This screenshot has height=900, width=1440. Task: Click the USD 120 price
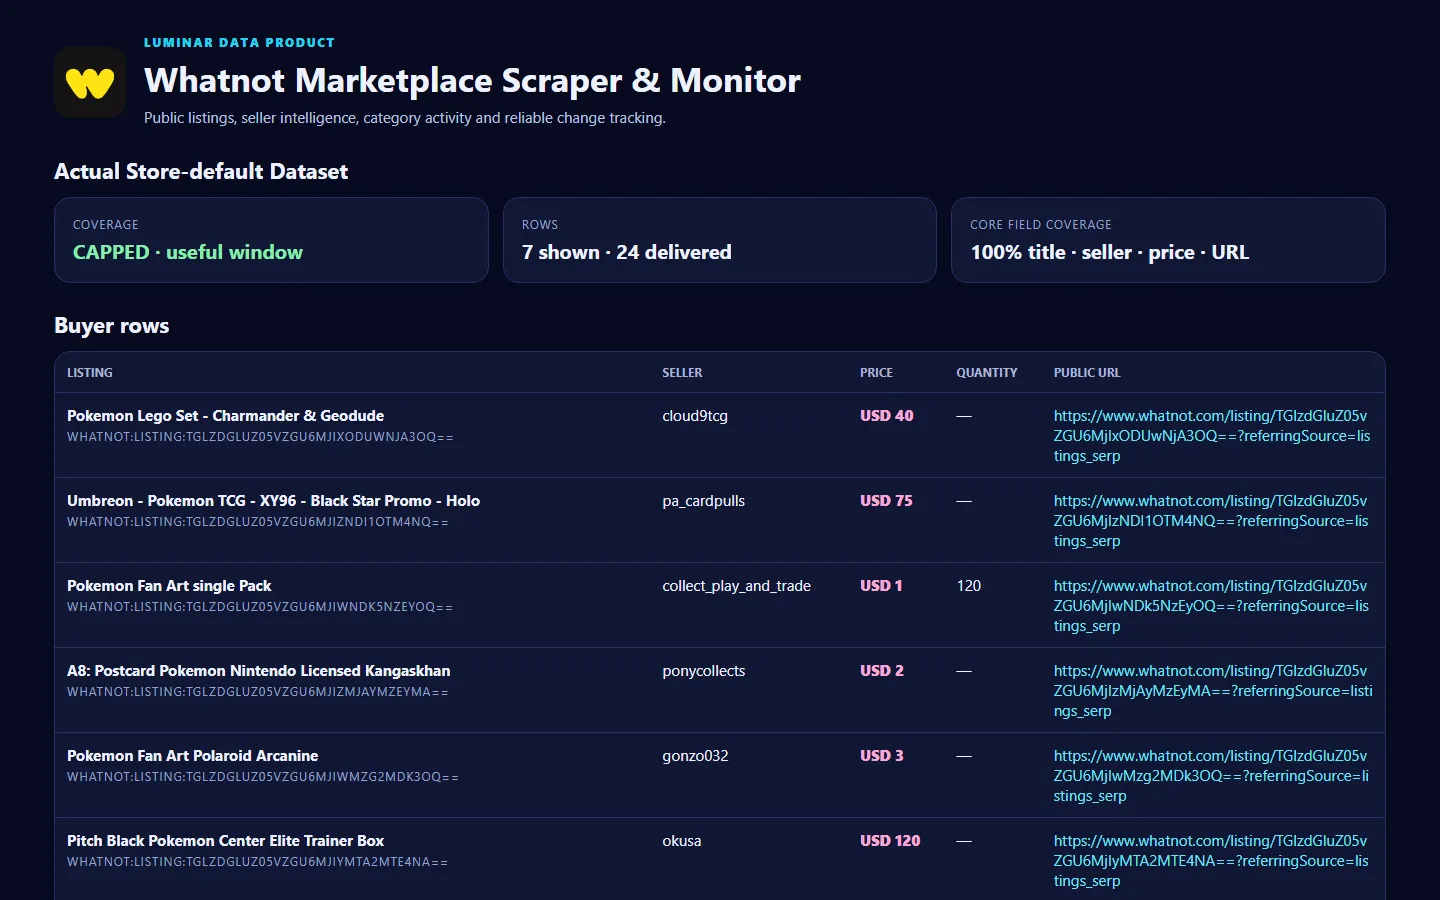890,841
